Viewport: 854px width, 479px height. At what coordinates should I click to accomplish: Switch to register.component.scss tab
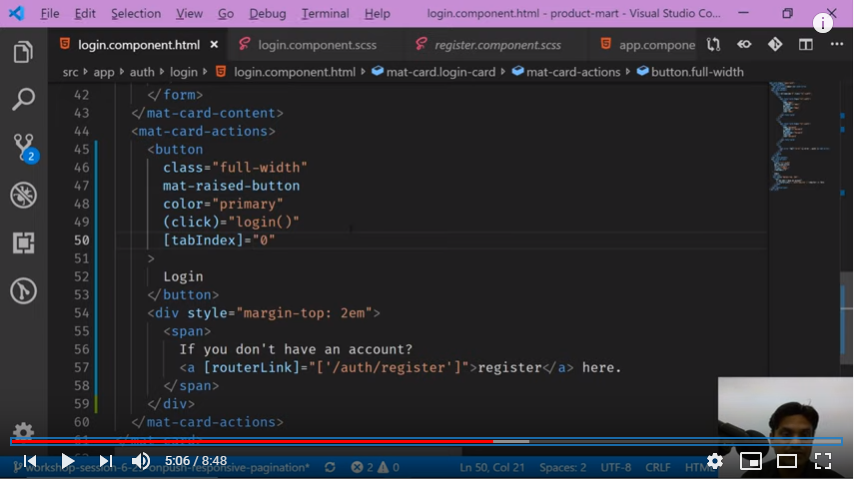(x=497, y=45)
